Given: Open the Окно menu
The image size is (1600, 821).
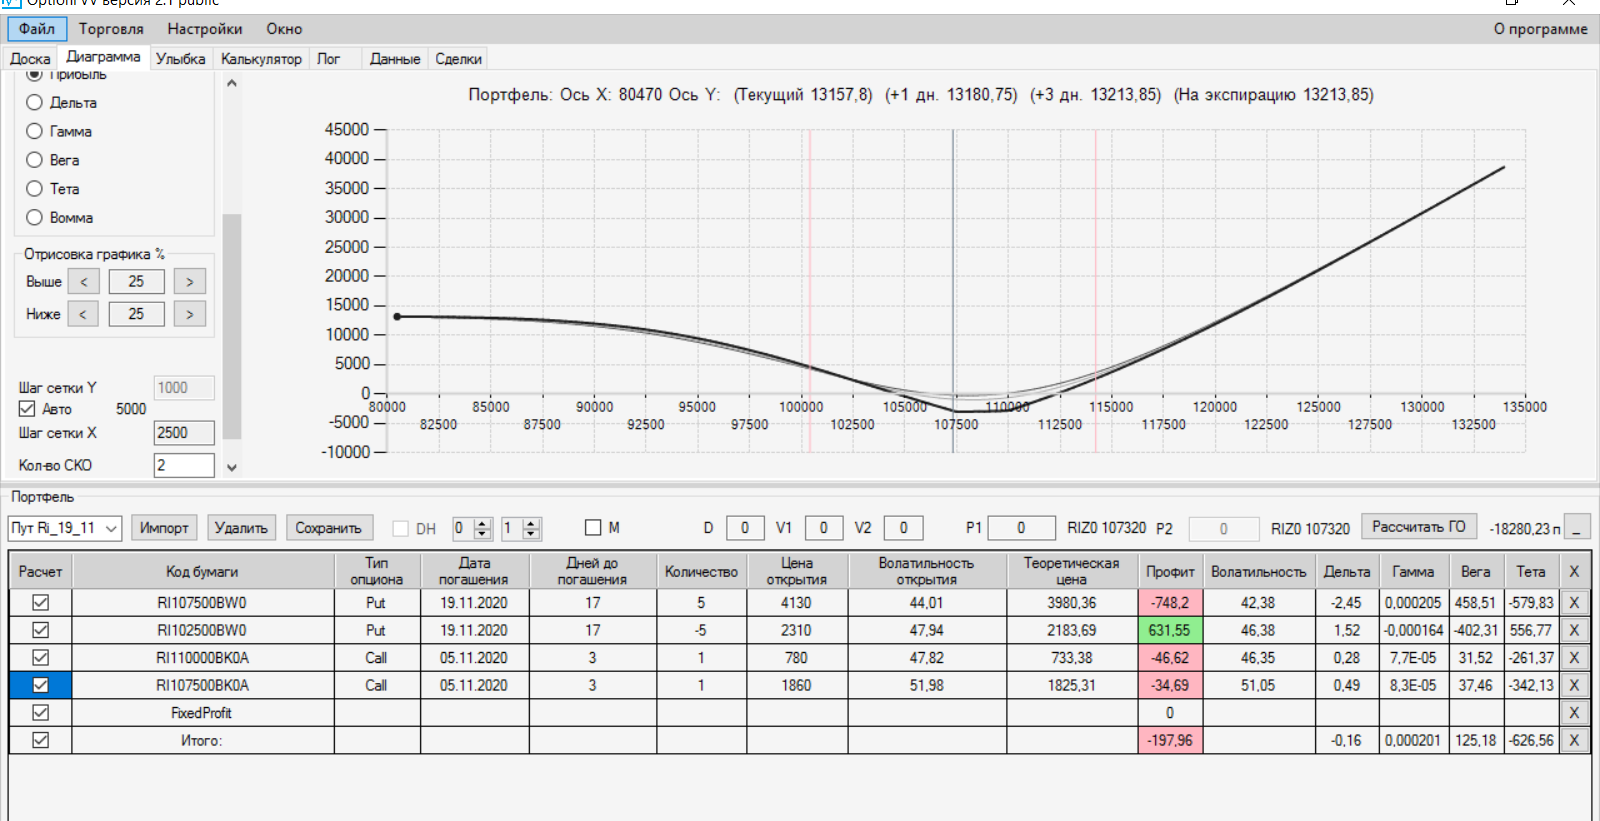Looking at the screenshot, I should pos(284,29).
